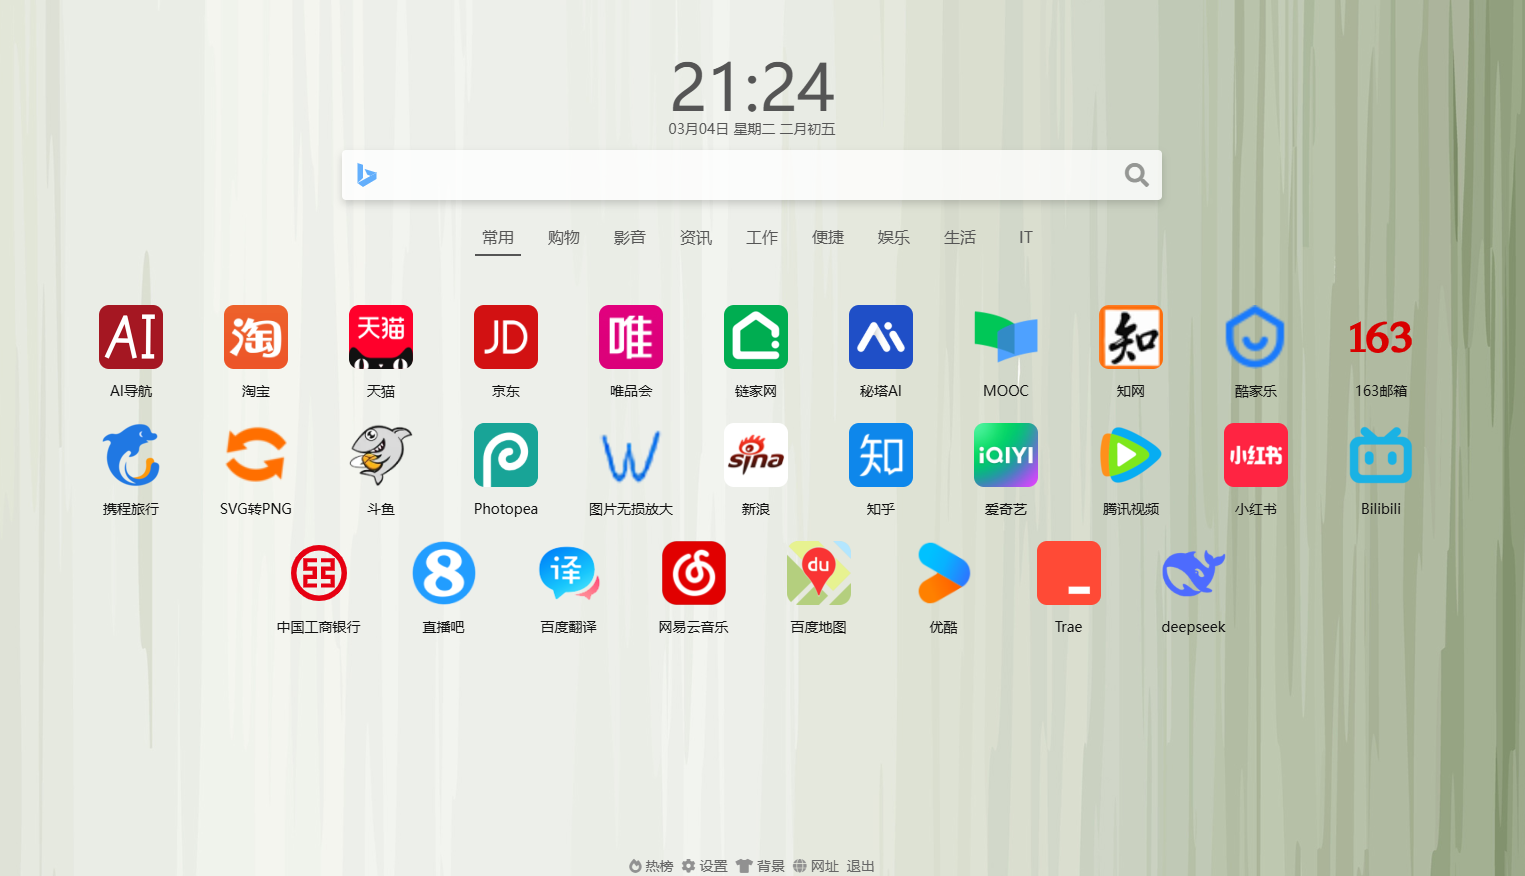Click the 优酷 Youku icon
The width and height of the screenshot is (1525, 876).
pos(944,573)
